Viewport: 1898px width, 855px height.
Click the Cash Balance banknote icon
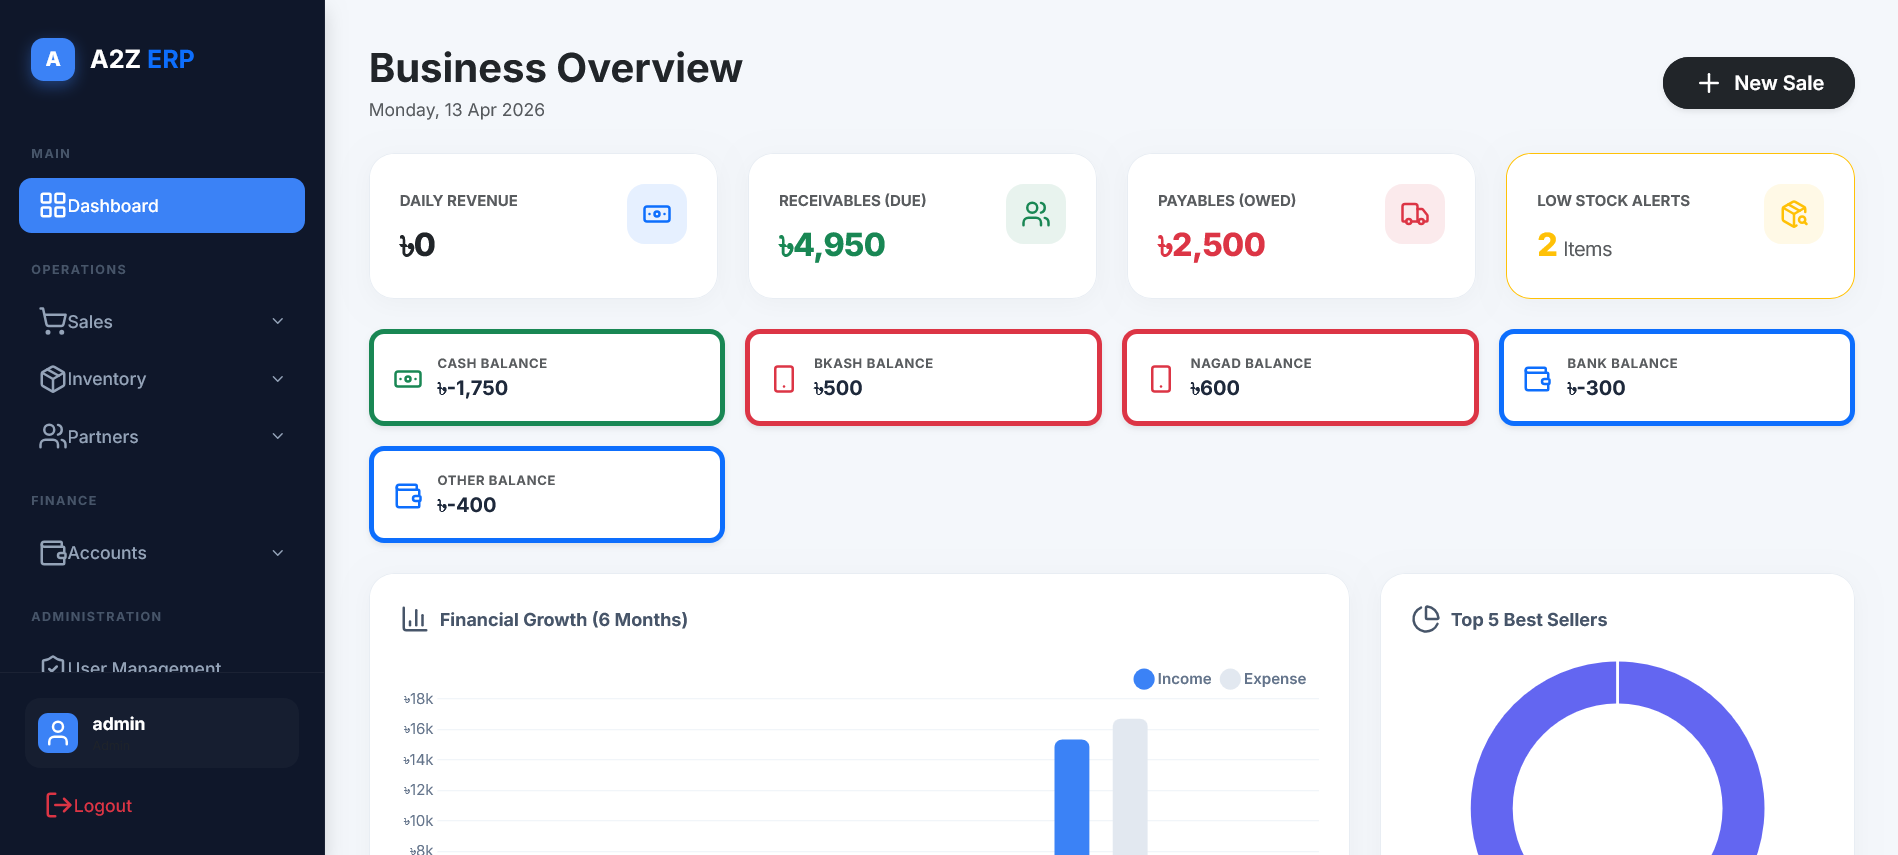[x=408, y=379]
